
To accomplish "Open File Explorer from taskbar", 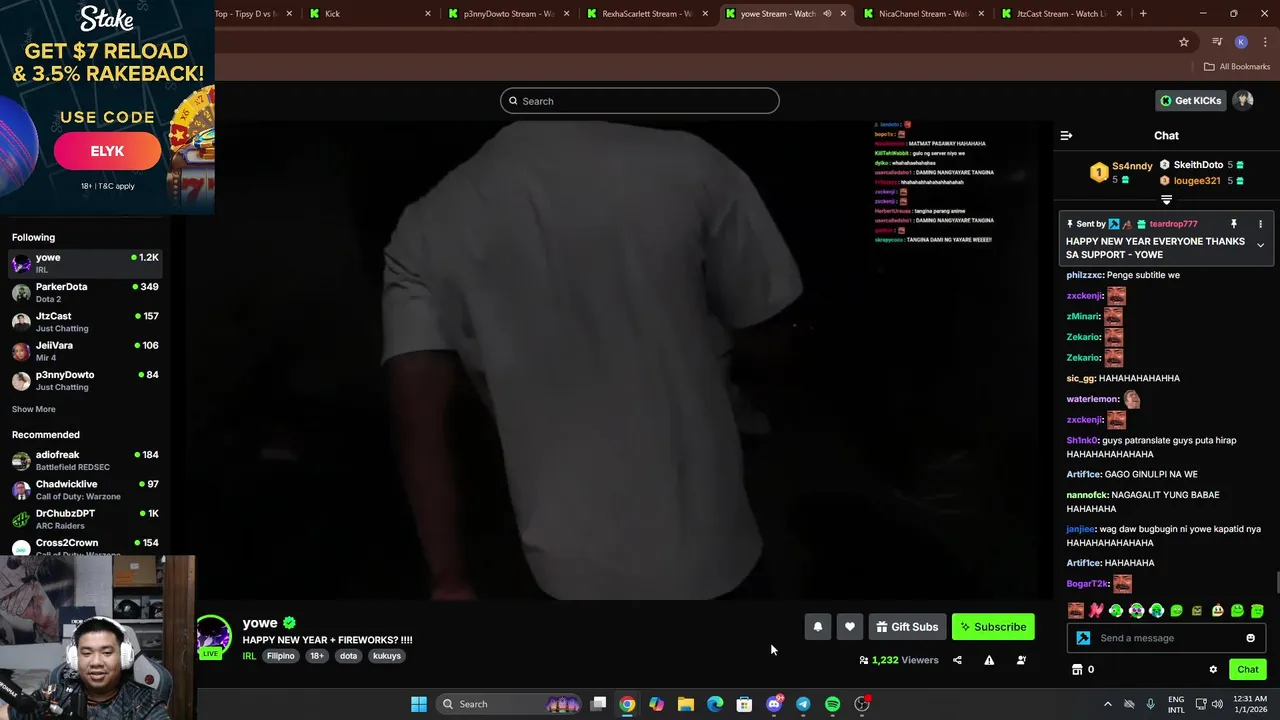I will click(x=686, y=704).
